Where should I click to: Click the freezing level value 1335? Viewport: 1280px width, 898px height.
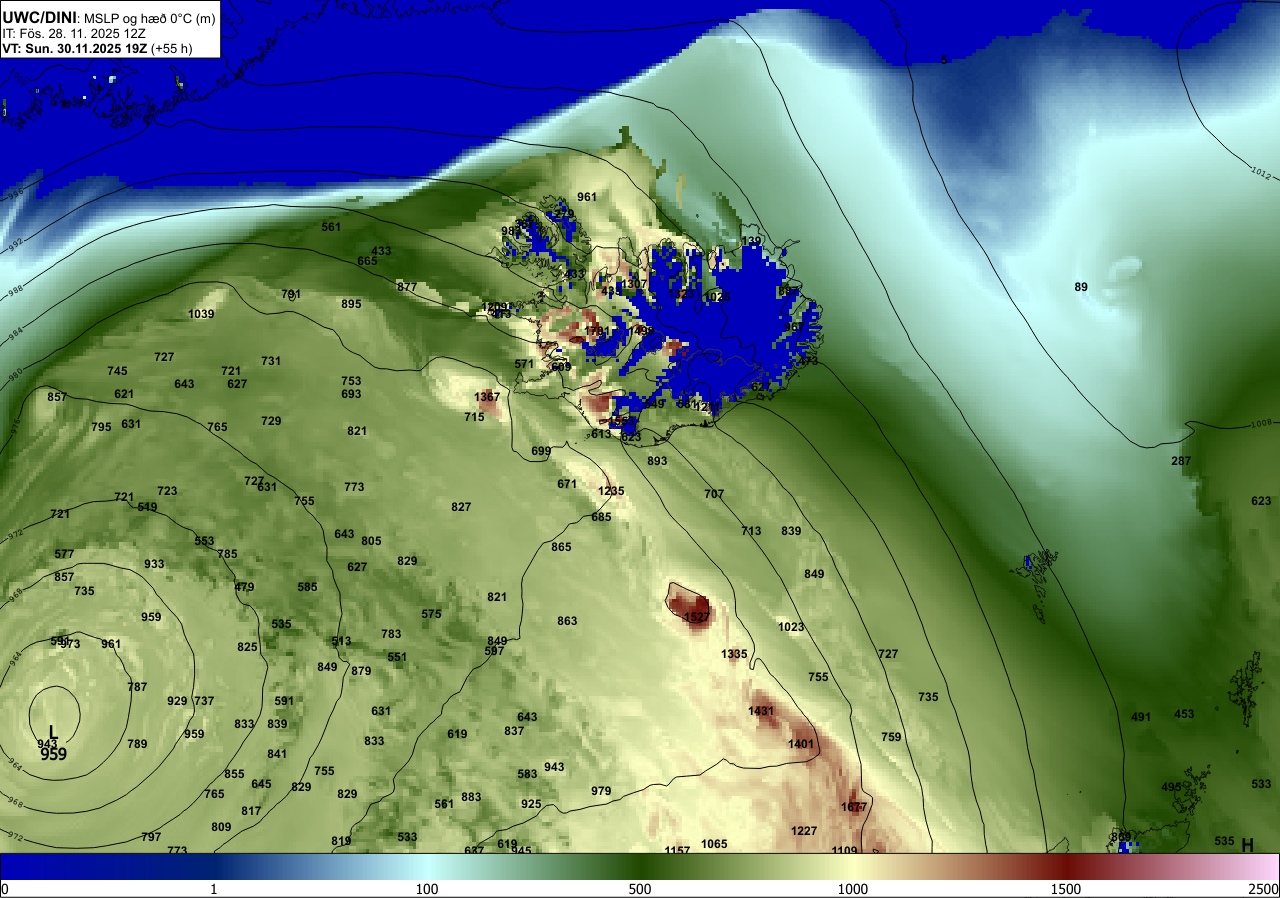pos(735,654)
